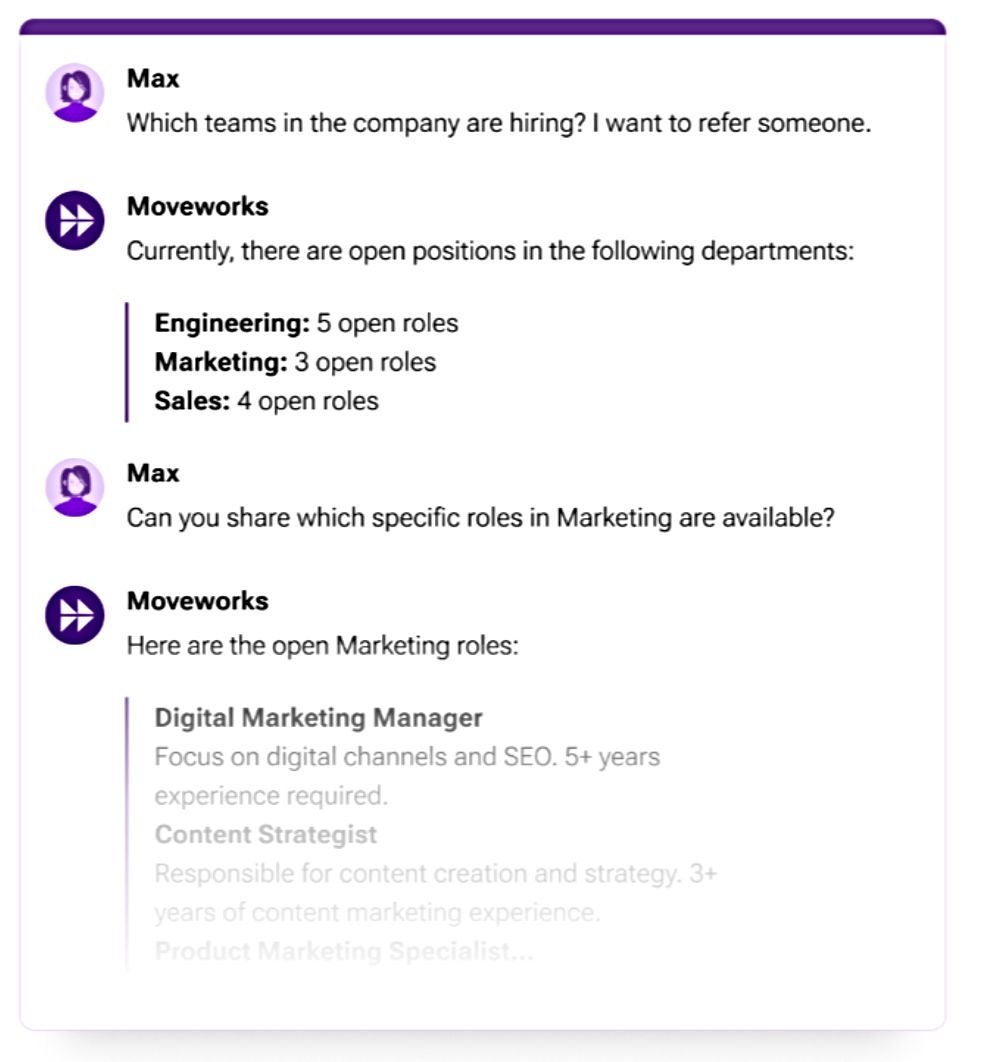Click the "Currently, there are open positions" message text
This screenshot has width=990, height=1062.
pos(489,251)
